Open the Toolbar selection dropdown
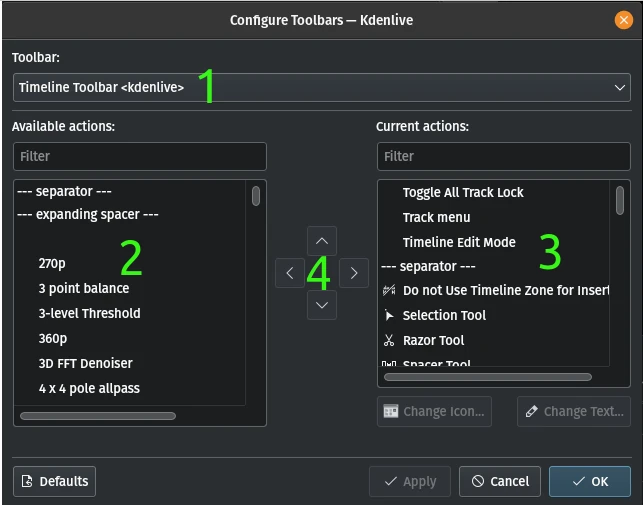This screenshot has height=505, width=643. click(322, 87)
